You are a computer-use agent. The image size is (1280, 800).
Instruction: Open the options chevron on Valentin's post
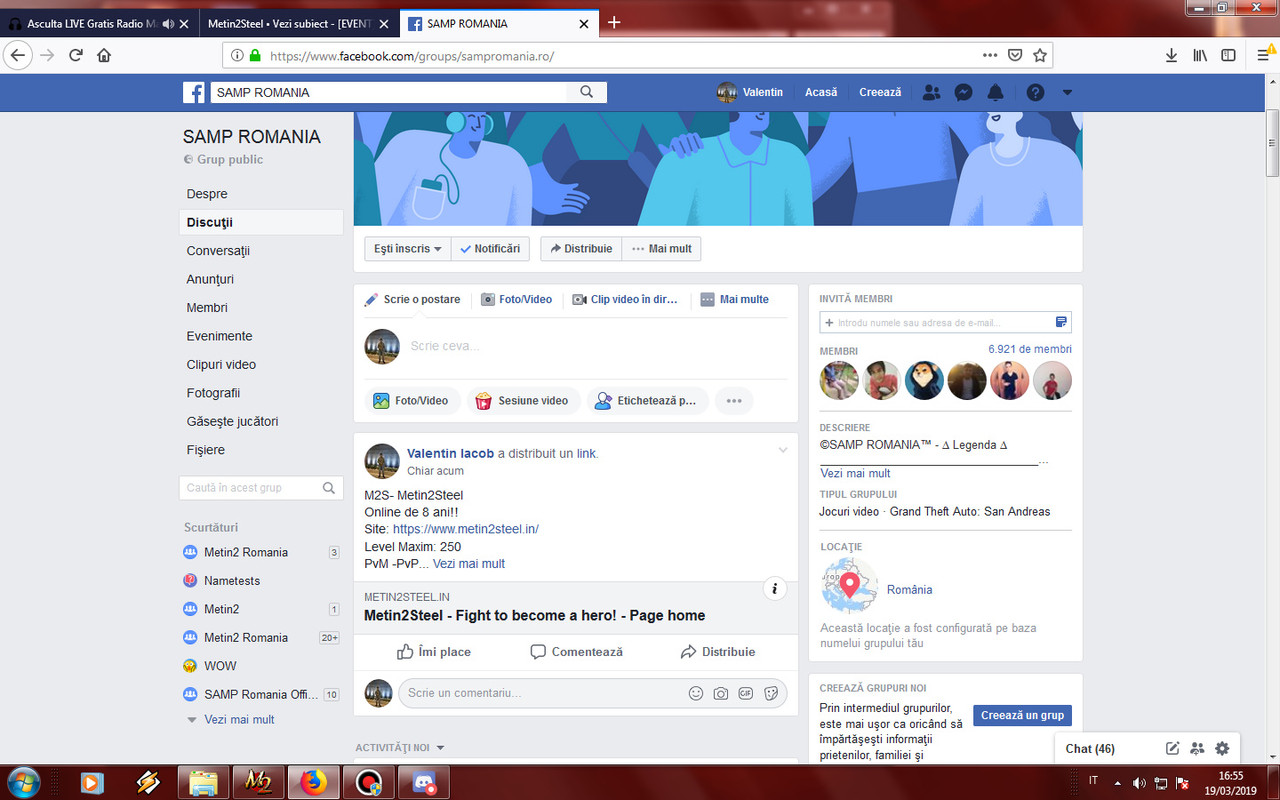click(x=783, y=450)
